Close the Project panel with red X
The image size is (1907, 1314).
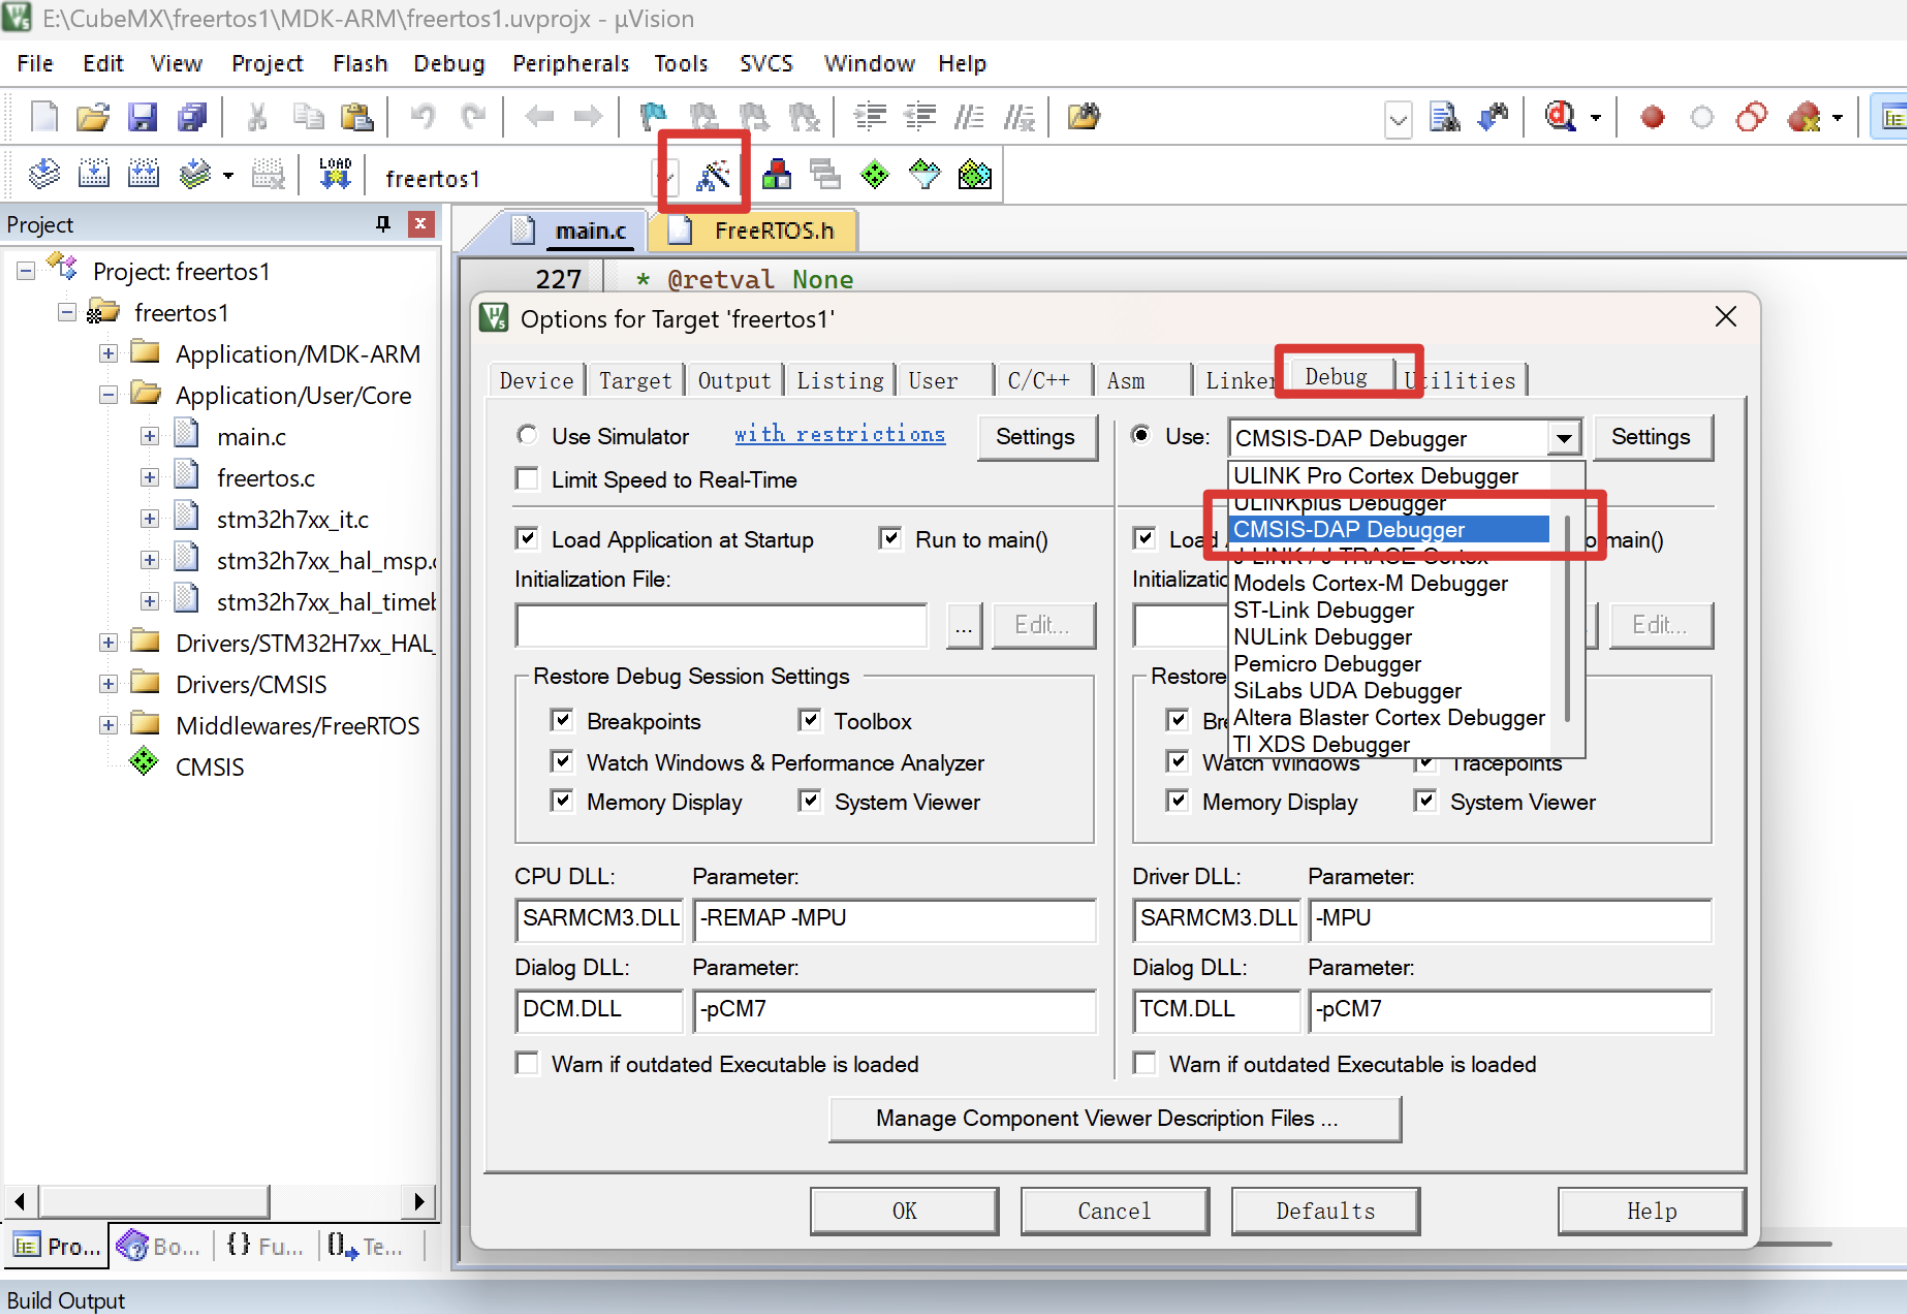point(421,224)
